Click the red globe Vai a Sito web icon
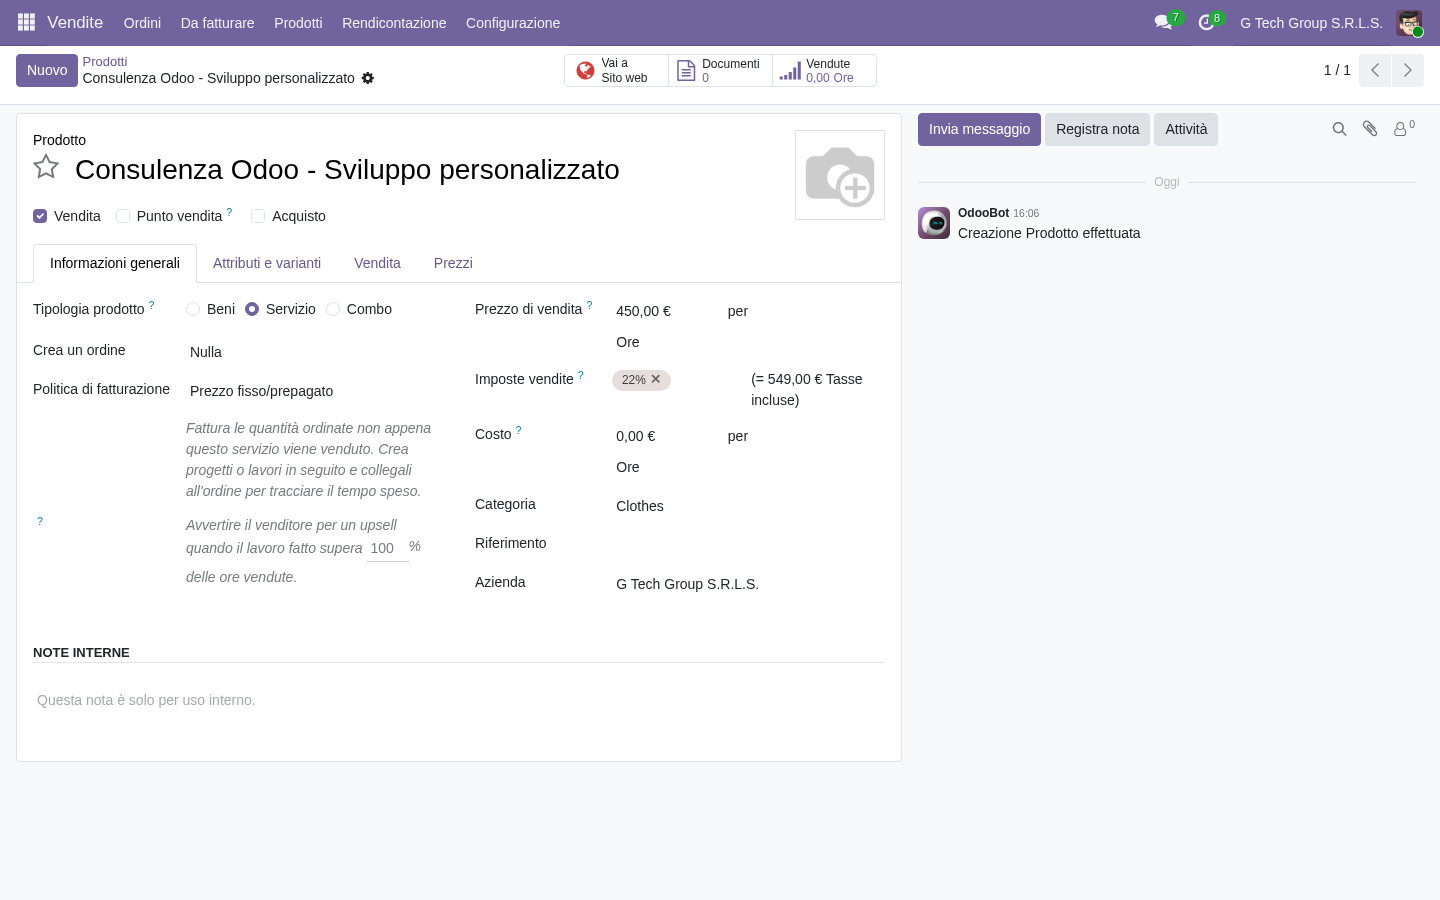Screen dimensions: 1440x900 click(x=586, y=71)
